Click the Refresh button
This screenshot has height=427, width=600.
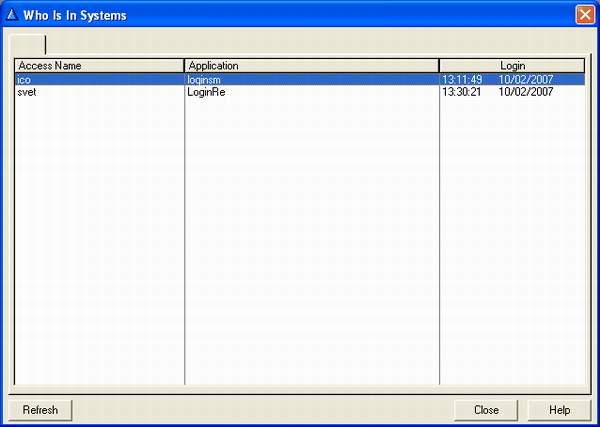click(40, 410)
